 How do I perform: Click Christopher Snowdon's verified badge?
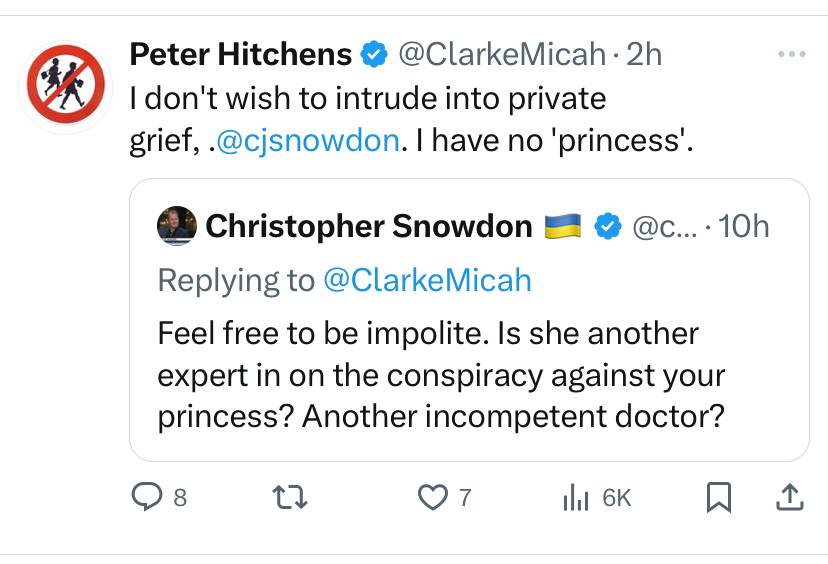click(x=608, y=226)
